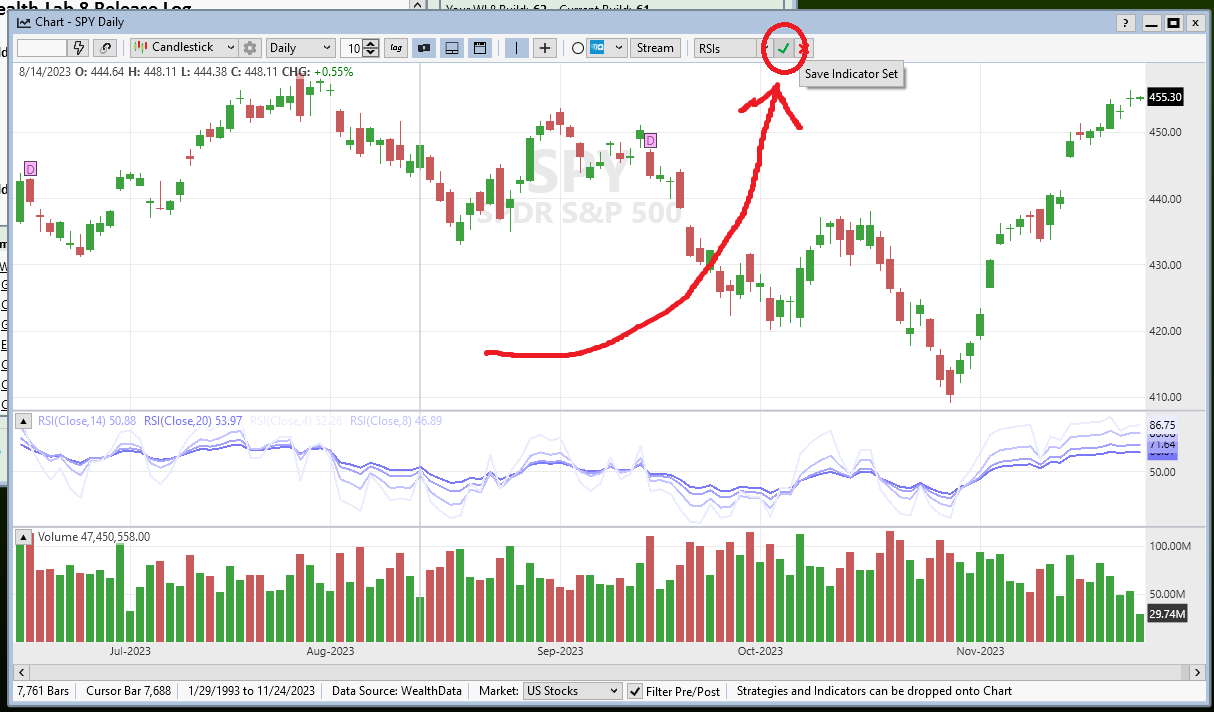
Task: Decrease bar spacing with down stepper arrow
Action: click(371, 52)
